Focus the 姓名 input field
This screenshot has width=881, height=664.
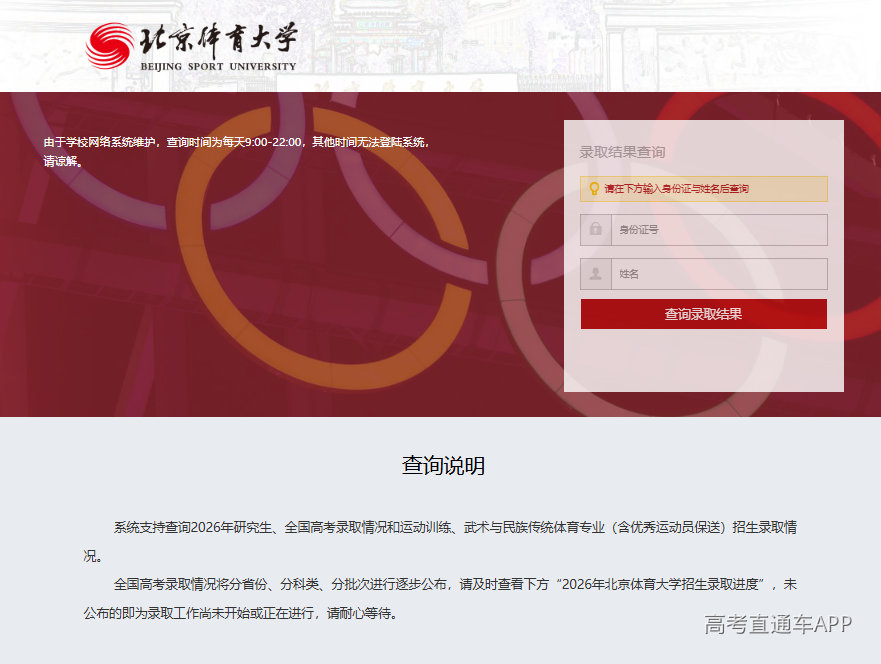point(719,274)
